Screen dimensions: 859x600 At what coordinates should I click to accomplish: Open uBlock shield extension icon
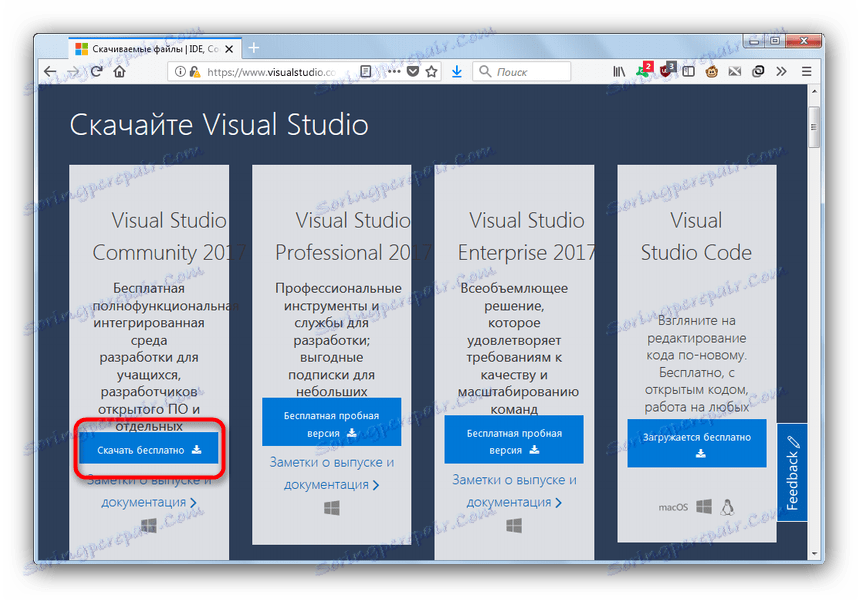point(667,70)
